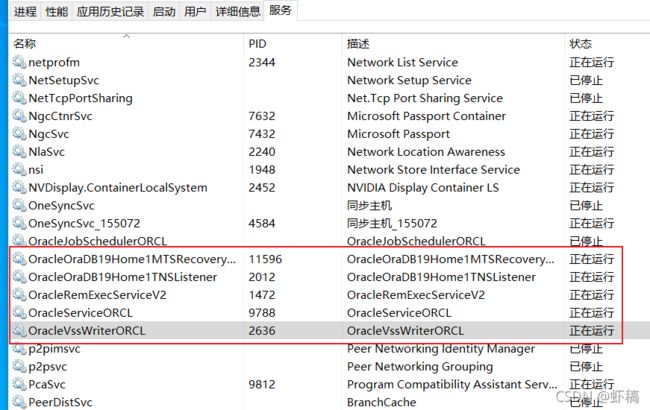650x410 pixels.
Task: Click the OracleJobSchedulerORCL service icon
Action: point(19,241)
